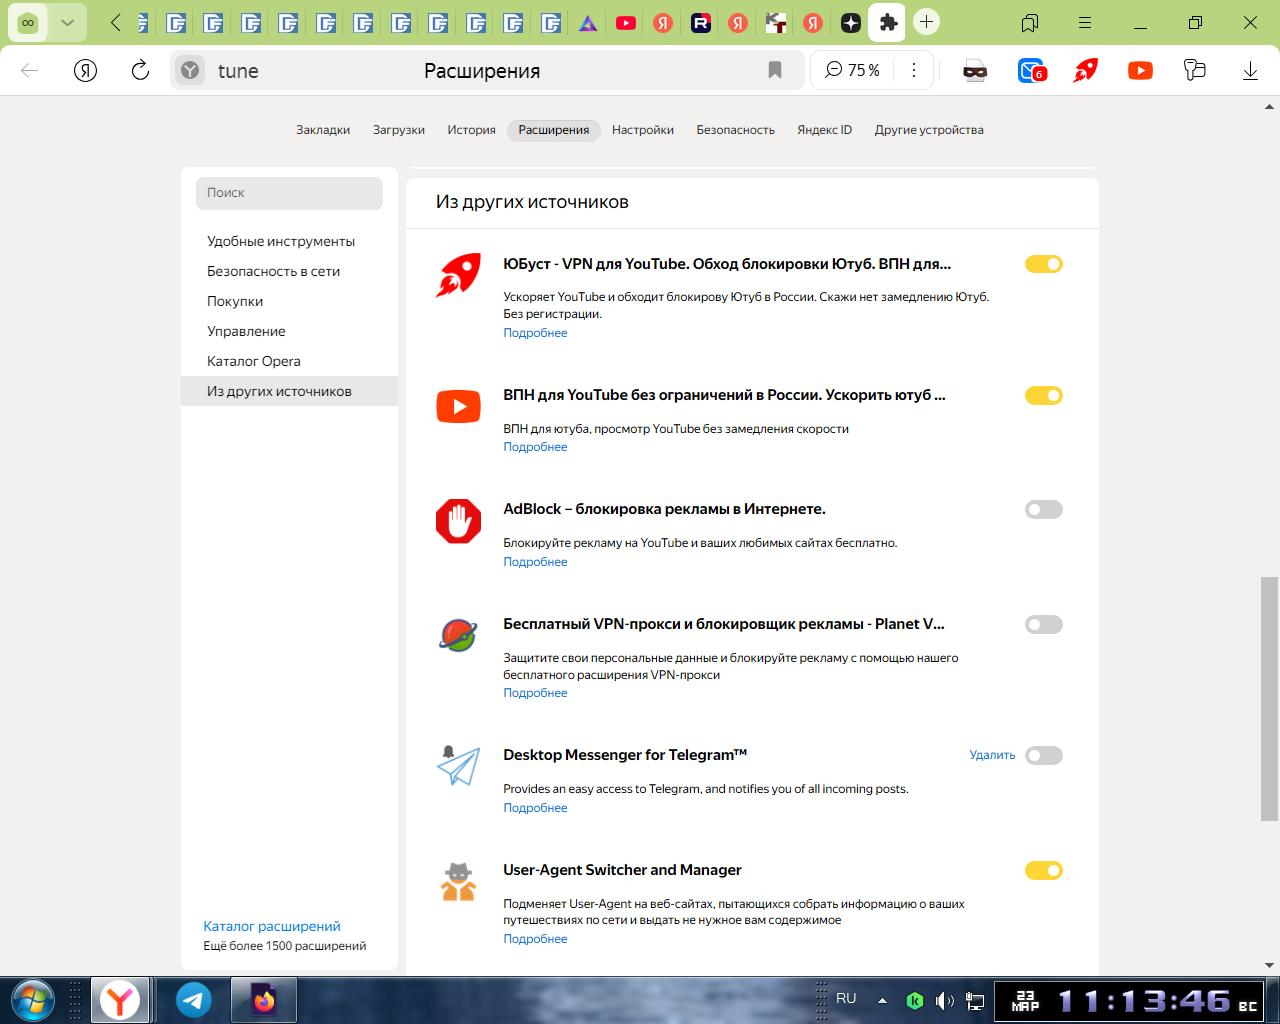The image size is (1280, 1024).
Task: Enable the AdBlock extension toggle
Action: pyautogui.click(x=1043, y=510)
